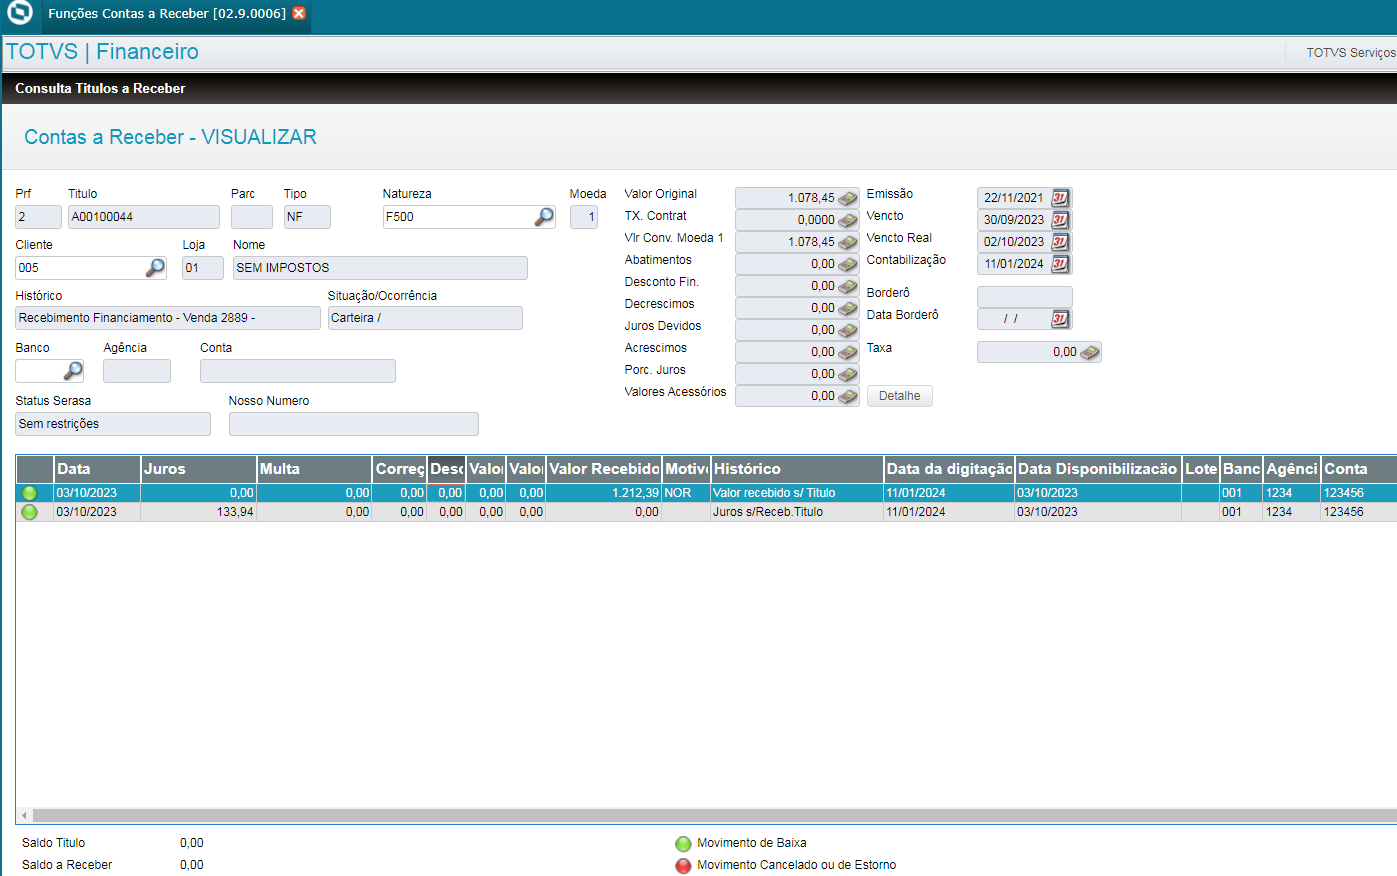The height and width of the screenshot is (876, 1397).
Task: Open the Acrescimos calculator icon
Action: 848,352
